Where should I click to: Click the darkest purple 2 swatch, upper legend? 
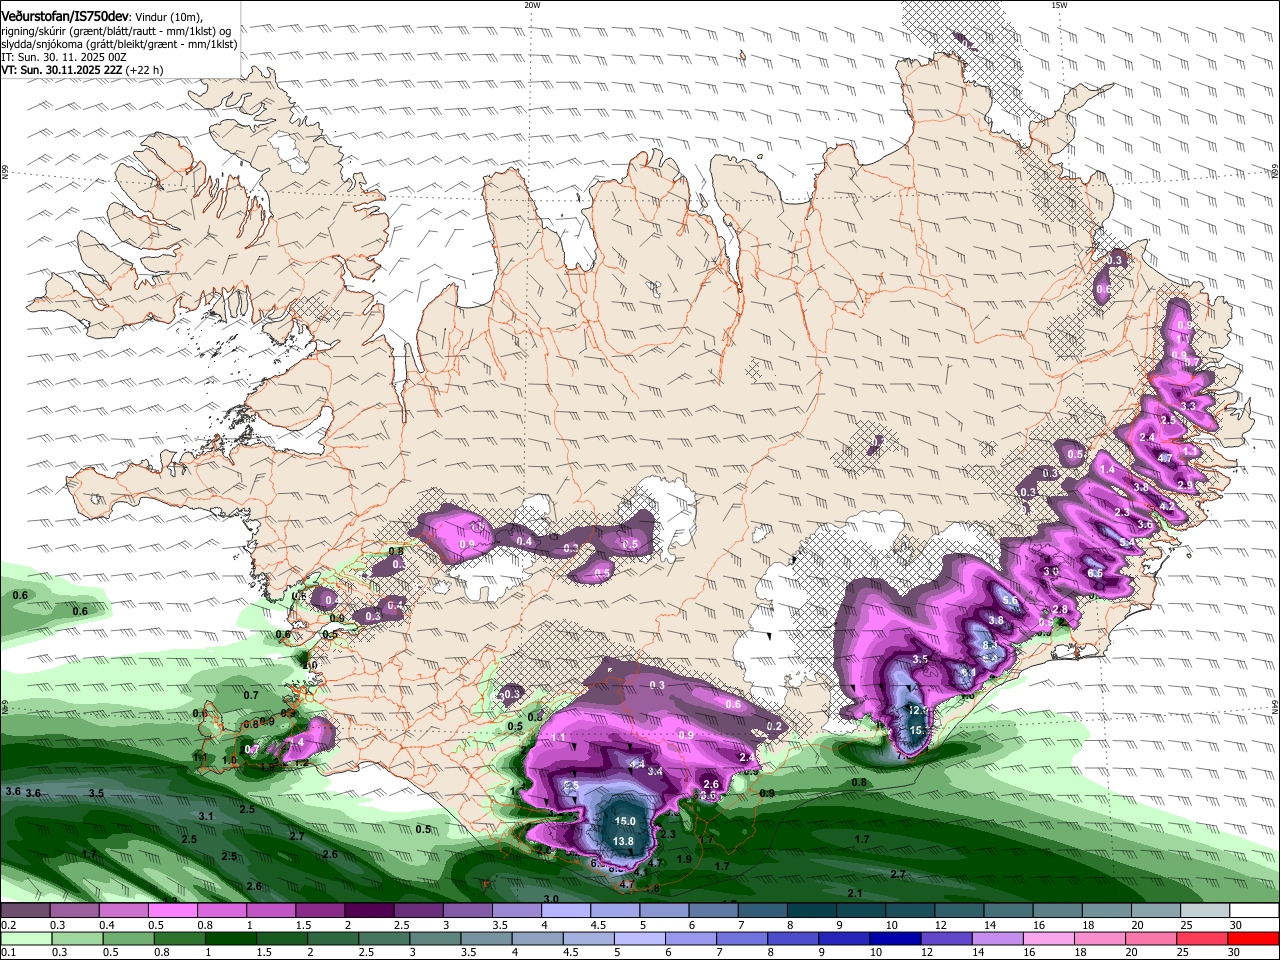[x=369, y=911]
